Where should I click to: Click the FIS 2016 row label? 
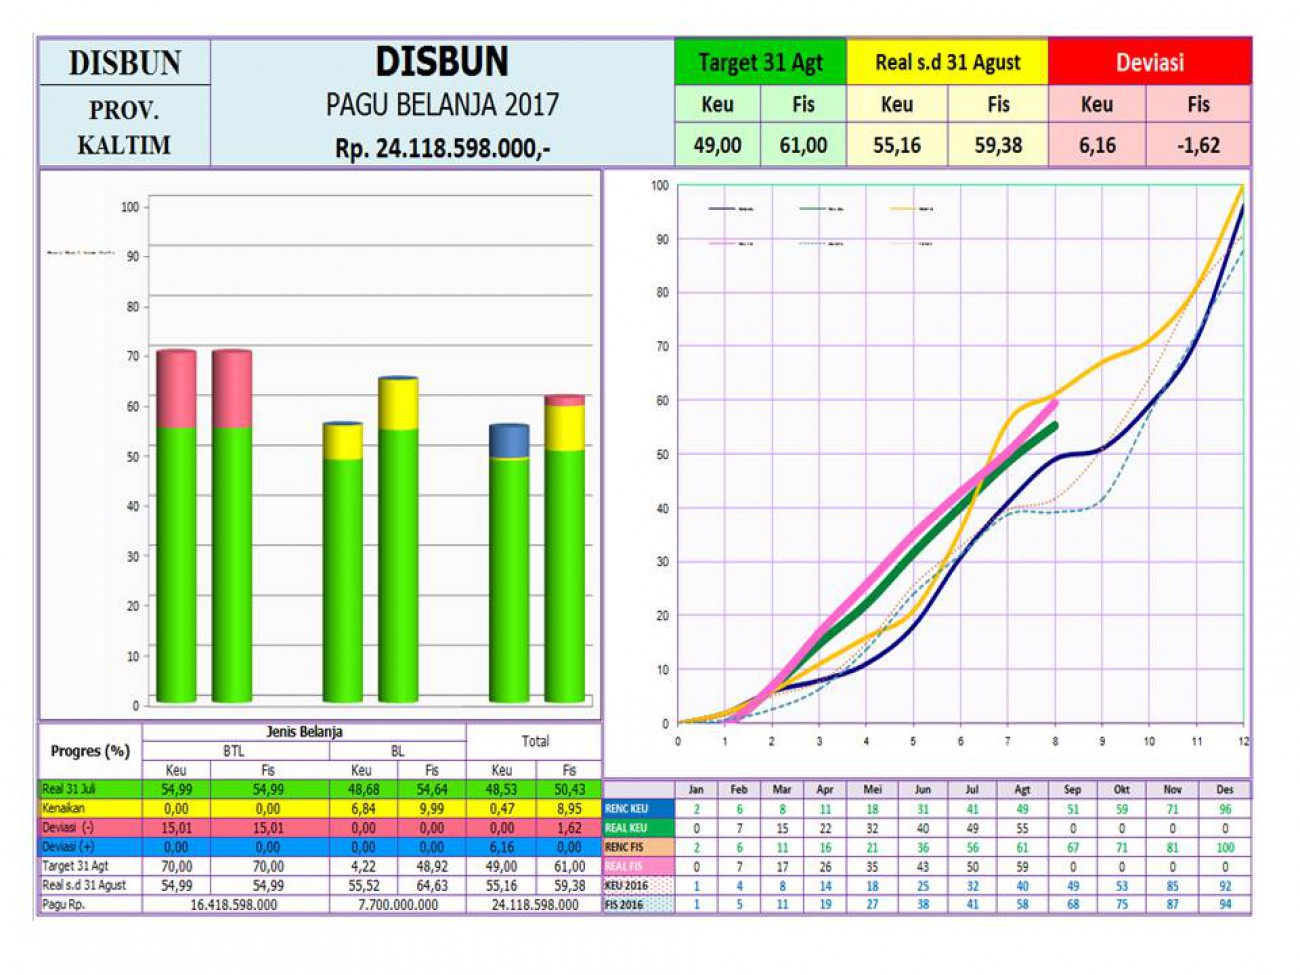(639, 904)
